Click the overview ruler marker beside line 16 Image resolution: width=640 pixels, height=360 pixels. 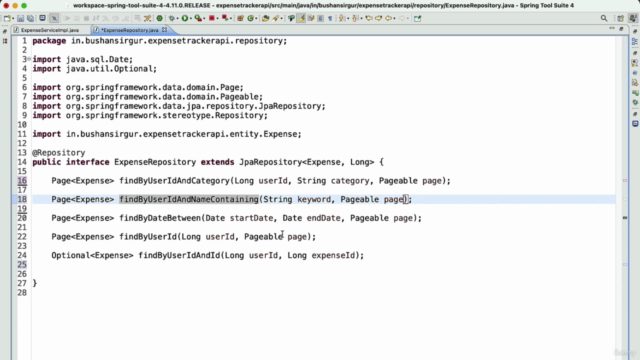click(625, 180)
